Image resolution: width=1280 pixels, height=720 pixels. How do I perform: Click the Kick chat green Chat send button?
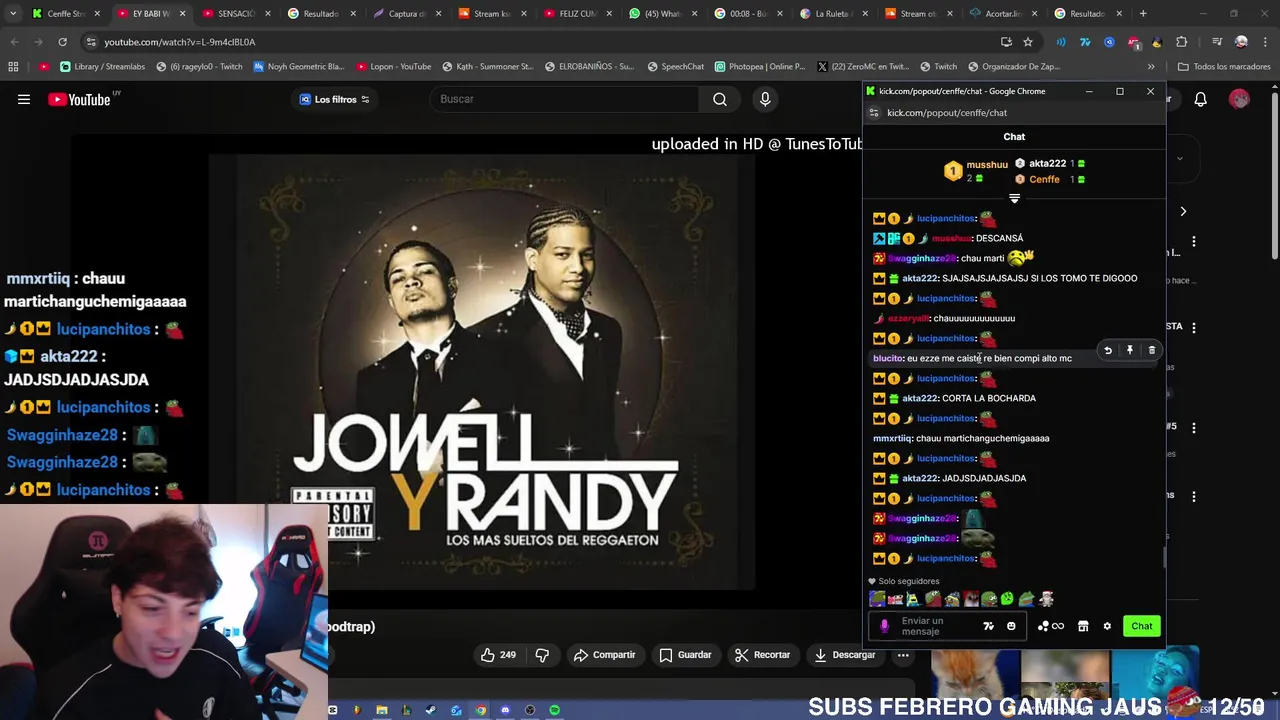(1142, 626)
